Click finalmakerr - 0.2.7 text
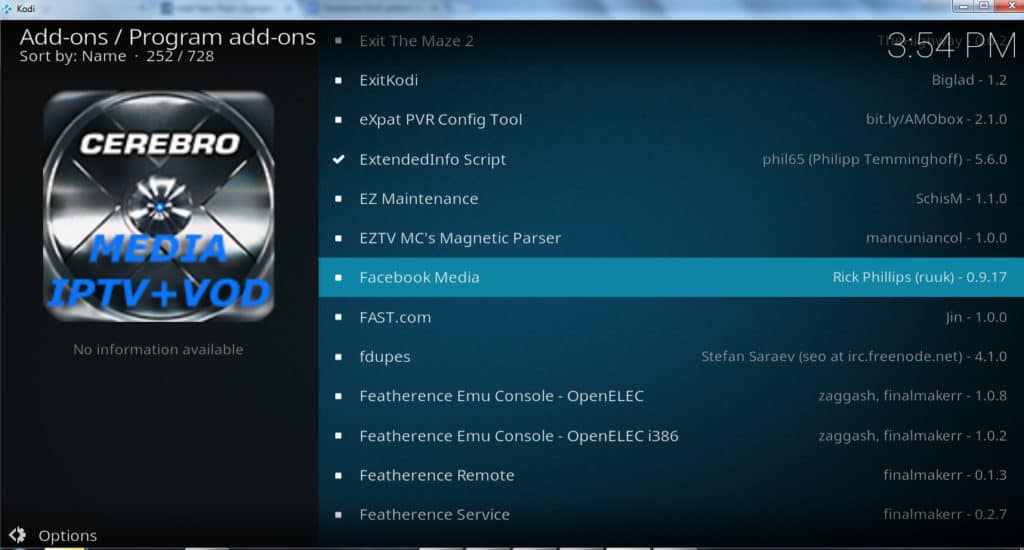This screenshot has width=1024, height=550. coord(945,514)
